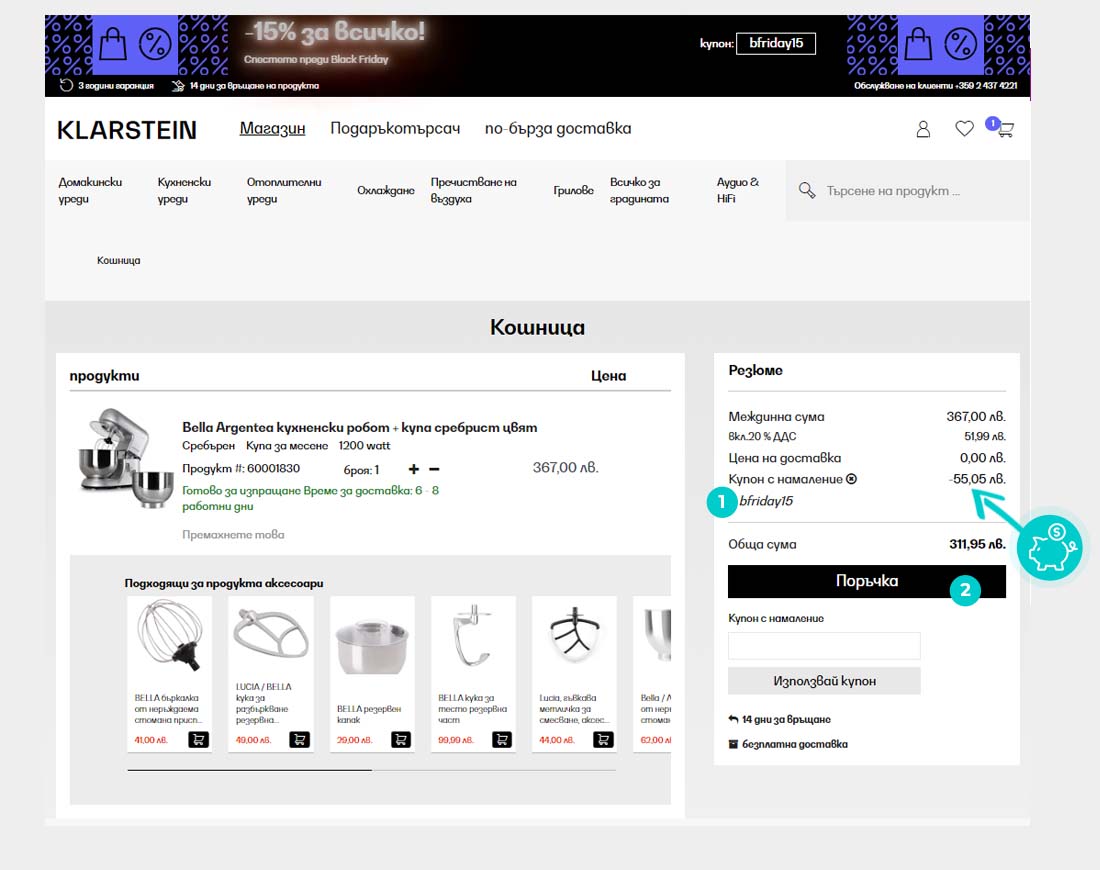1100x870 pixels.
Task: Open the wishlist heart icon
Action: pyautogui.click(x=965, y=128)
